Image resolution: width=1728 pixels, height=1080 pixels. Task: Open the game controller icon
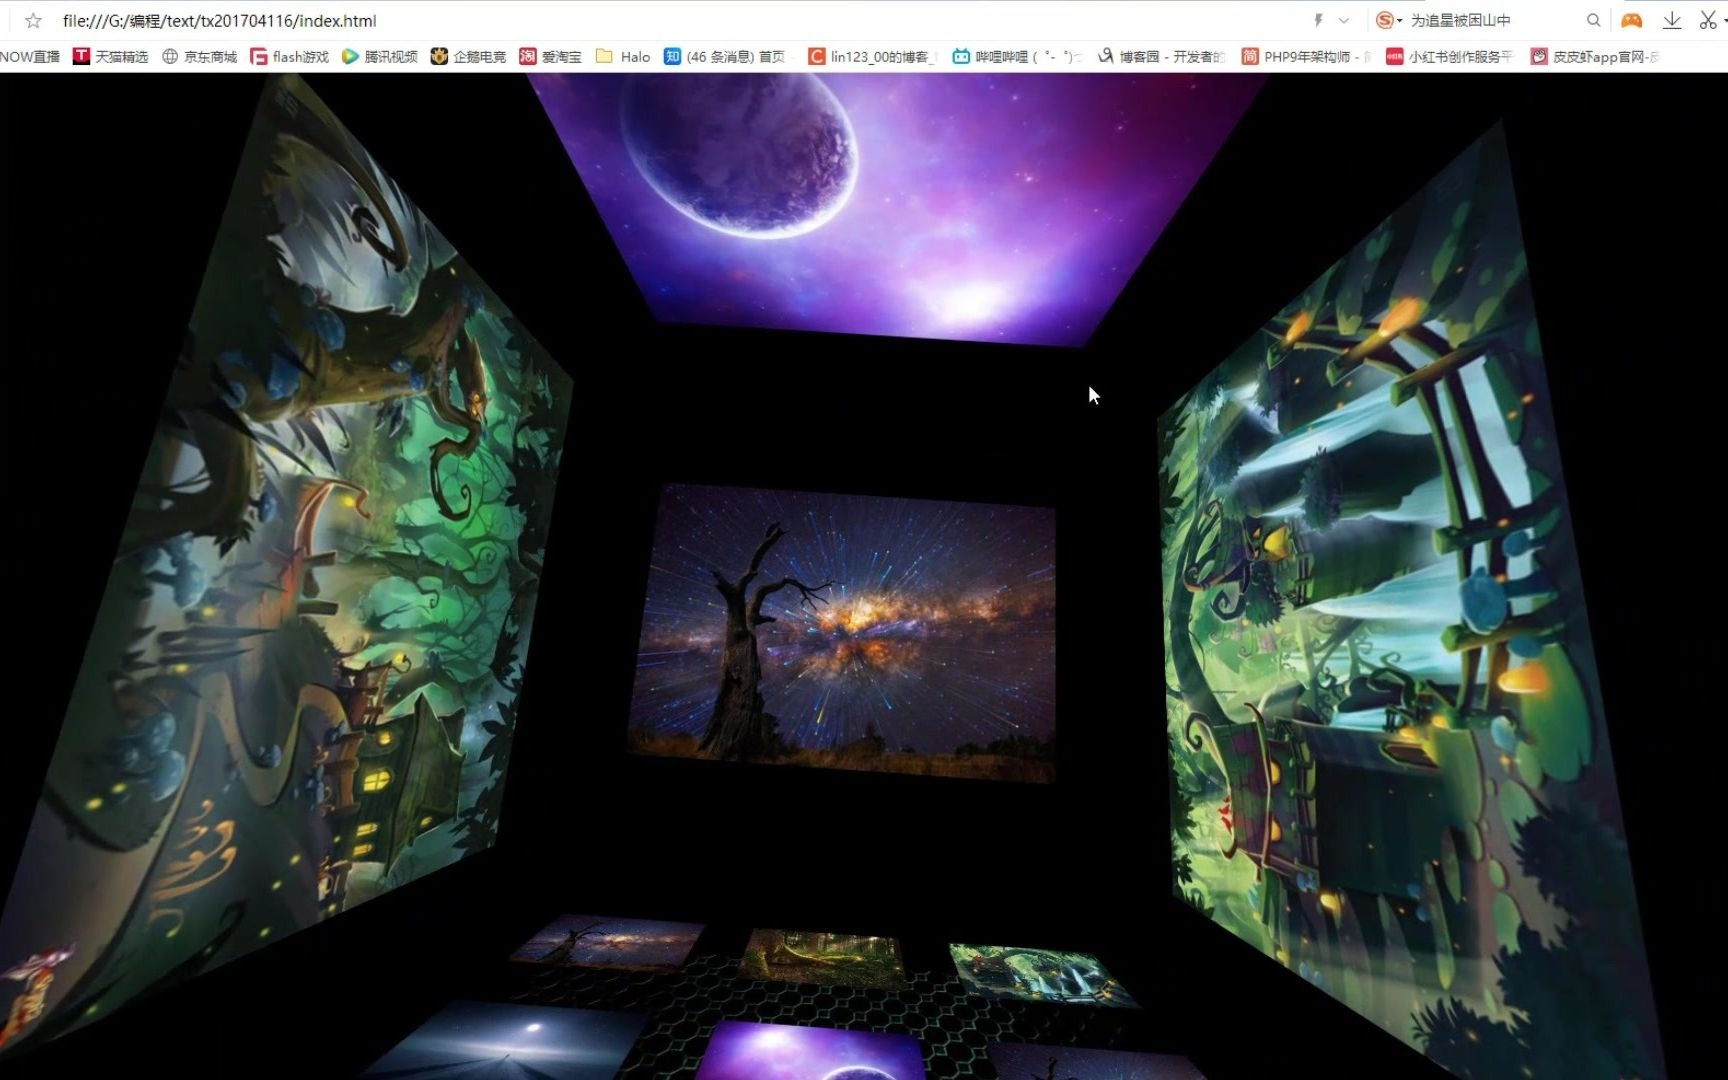(1632, 20)
